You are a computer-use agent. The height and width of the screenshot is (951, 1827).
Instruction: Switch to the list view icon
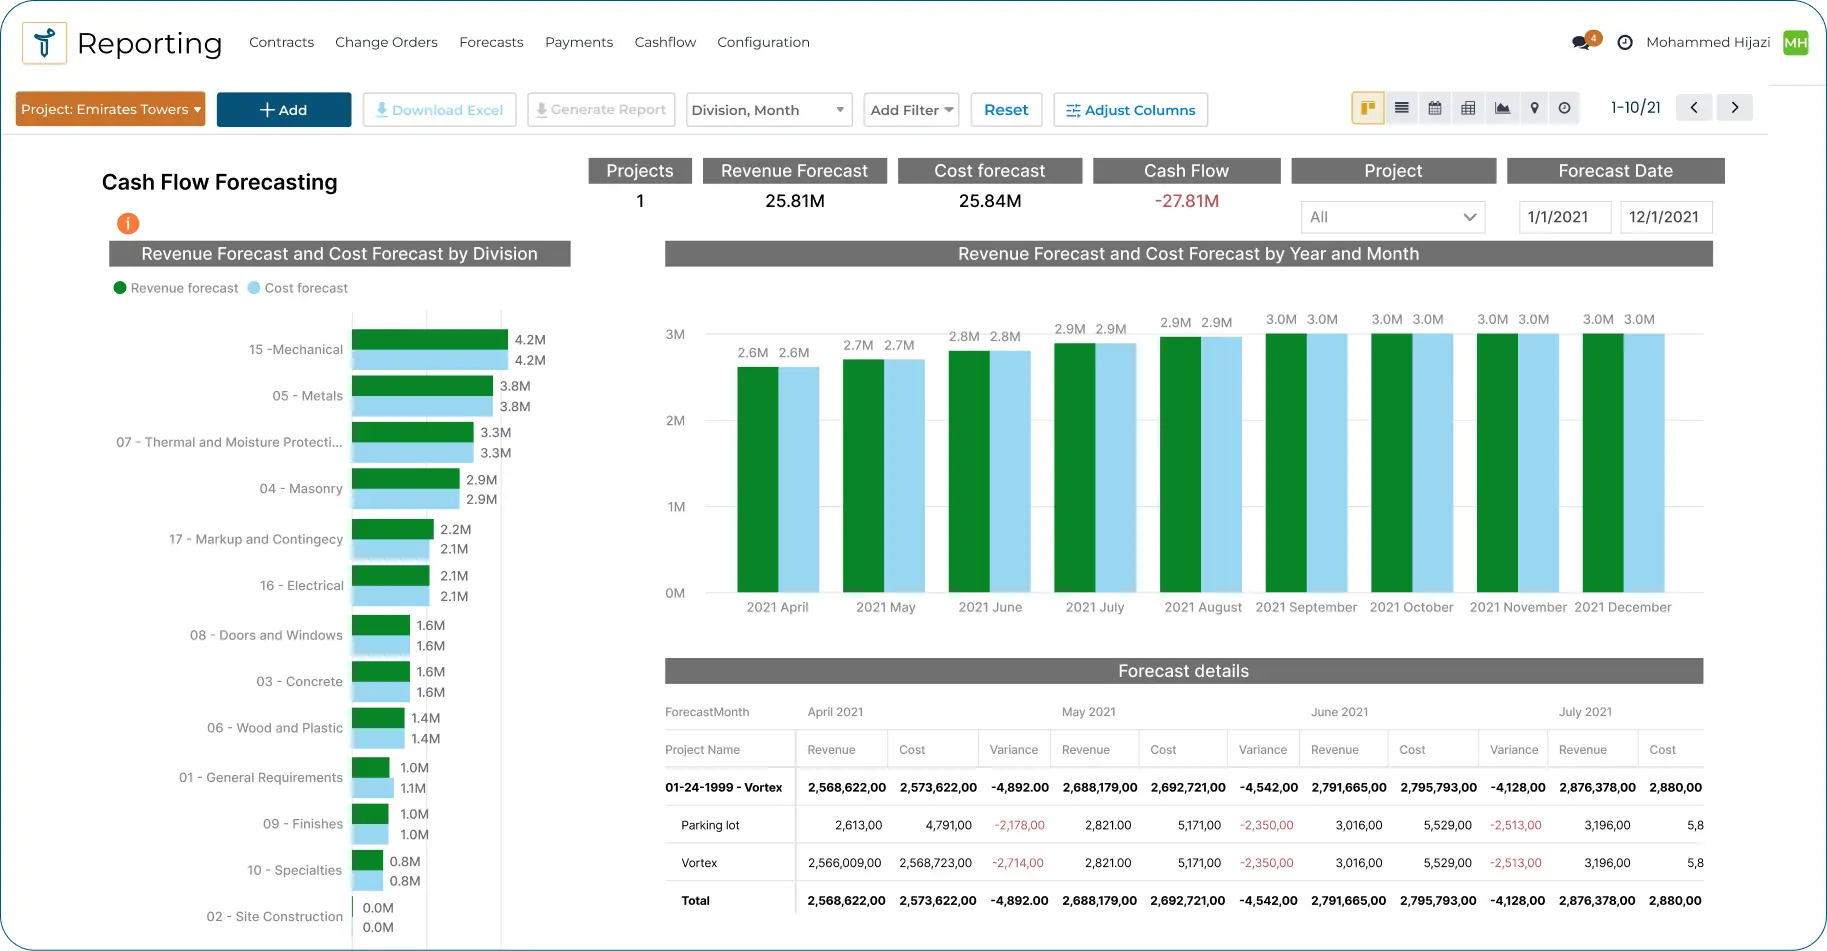click(x=1402, y=108)
